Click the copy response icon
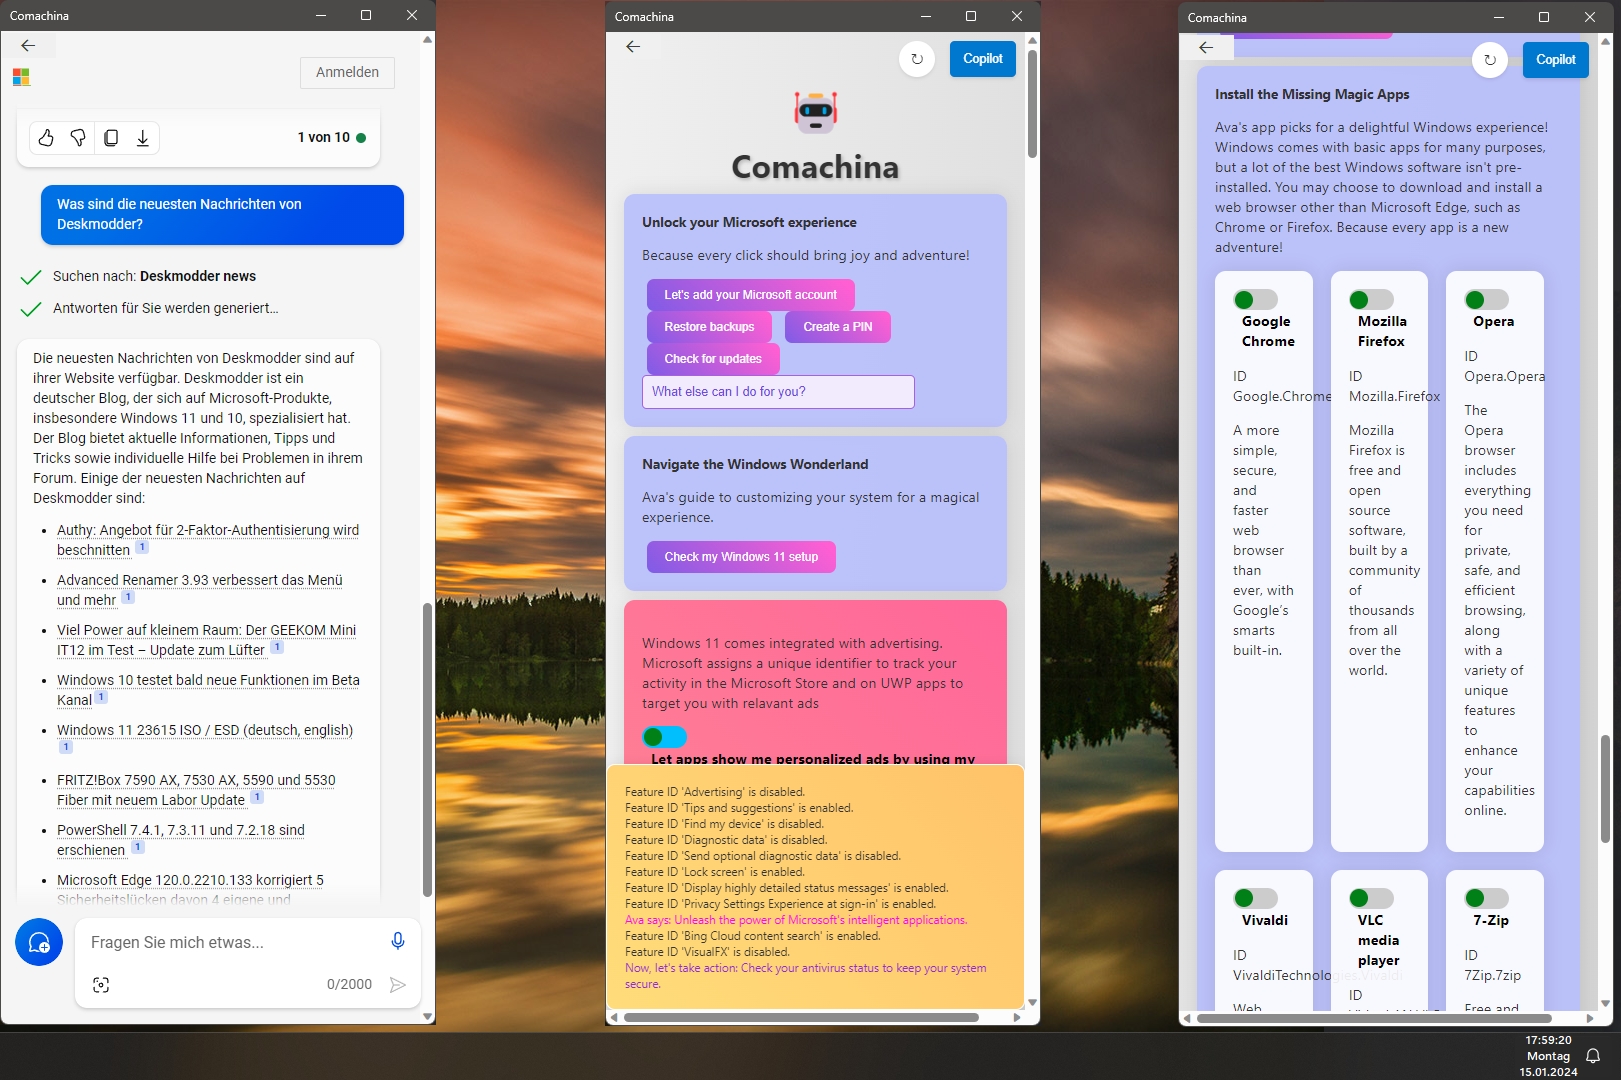This screenshot has height=1080, width=1621. tap(111, 138)
